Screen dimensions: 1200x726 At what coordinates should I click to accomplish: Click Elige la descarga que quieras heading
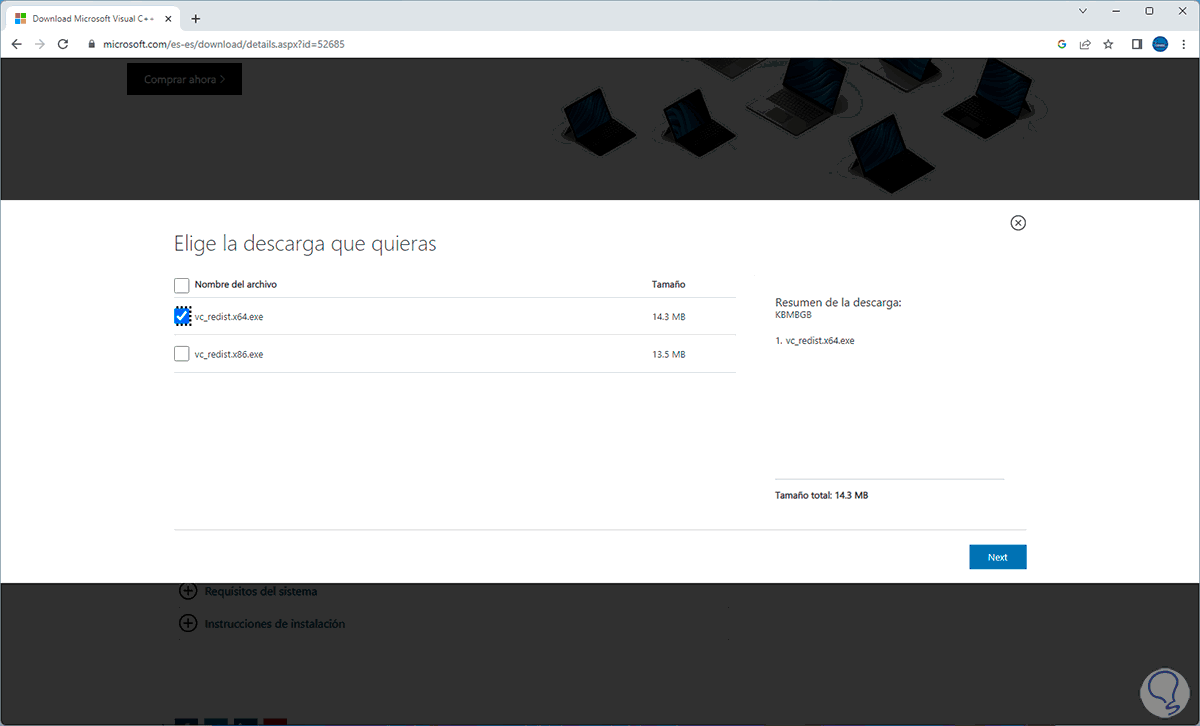tap(305, 243)
